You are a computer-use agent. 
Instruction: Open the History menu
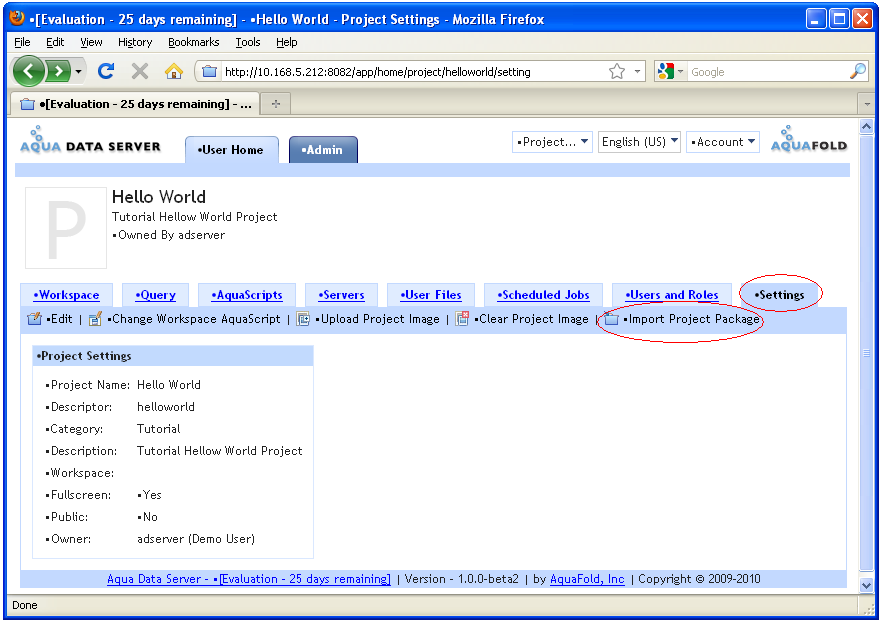135,42
